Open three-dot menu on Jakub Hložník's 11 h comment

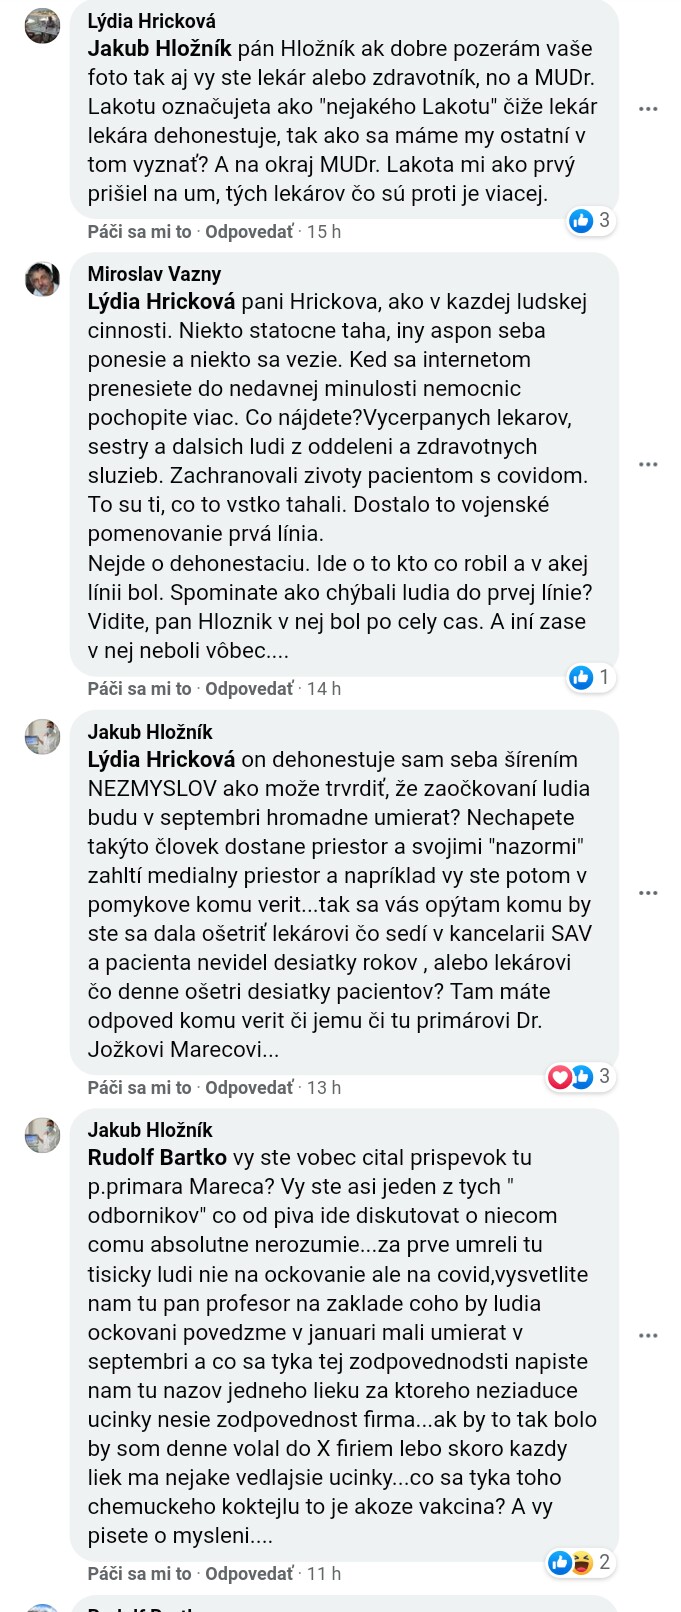(x=648, y=1335)
